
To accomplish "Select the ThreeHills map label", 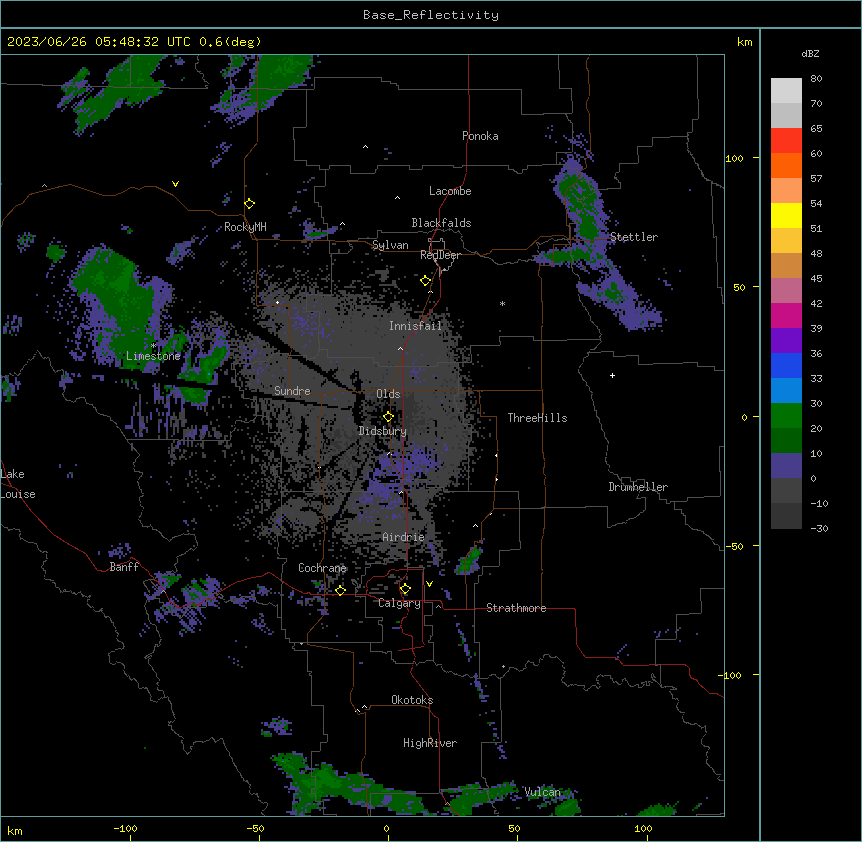I will coord(538,418).
